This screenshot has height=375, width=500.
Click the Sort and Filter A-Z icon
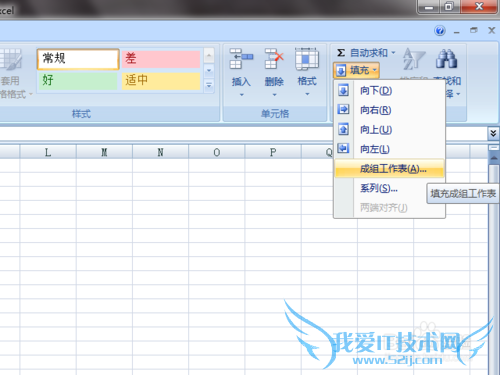[x=414, y=59]
